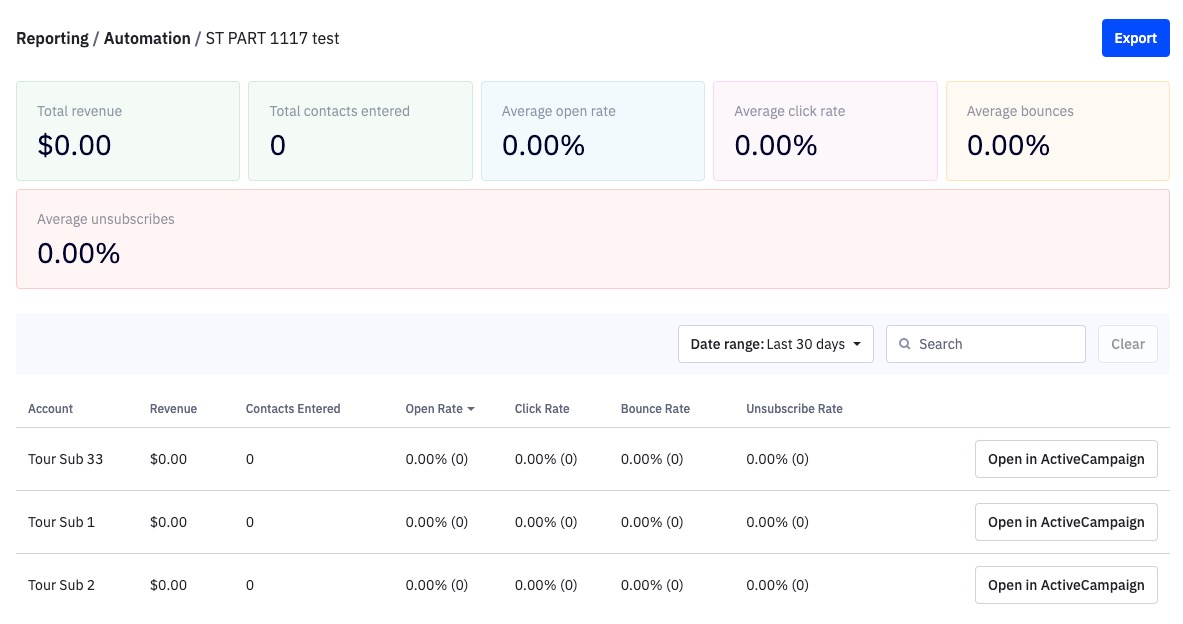
Task: Click the Export button
Action: click(1135, 38)
